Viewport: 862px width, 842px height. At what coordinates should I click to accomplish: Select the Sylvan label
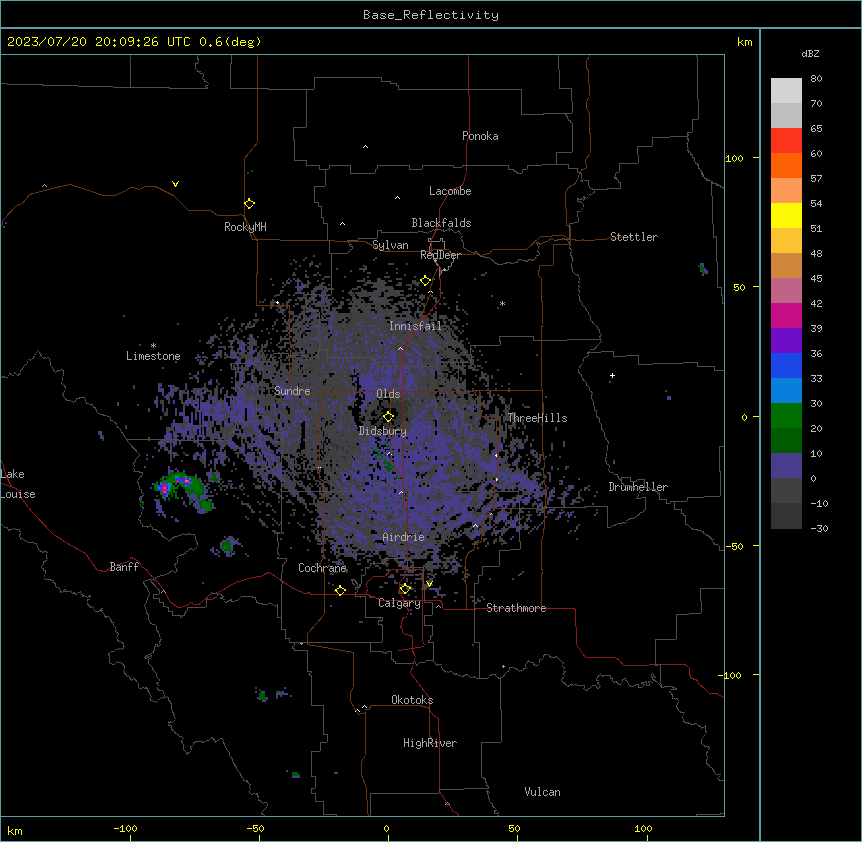point(390,245)
